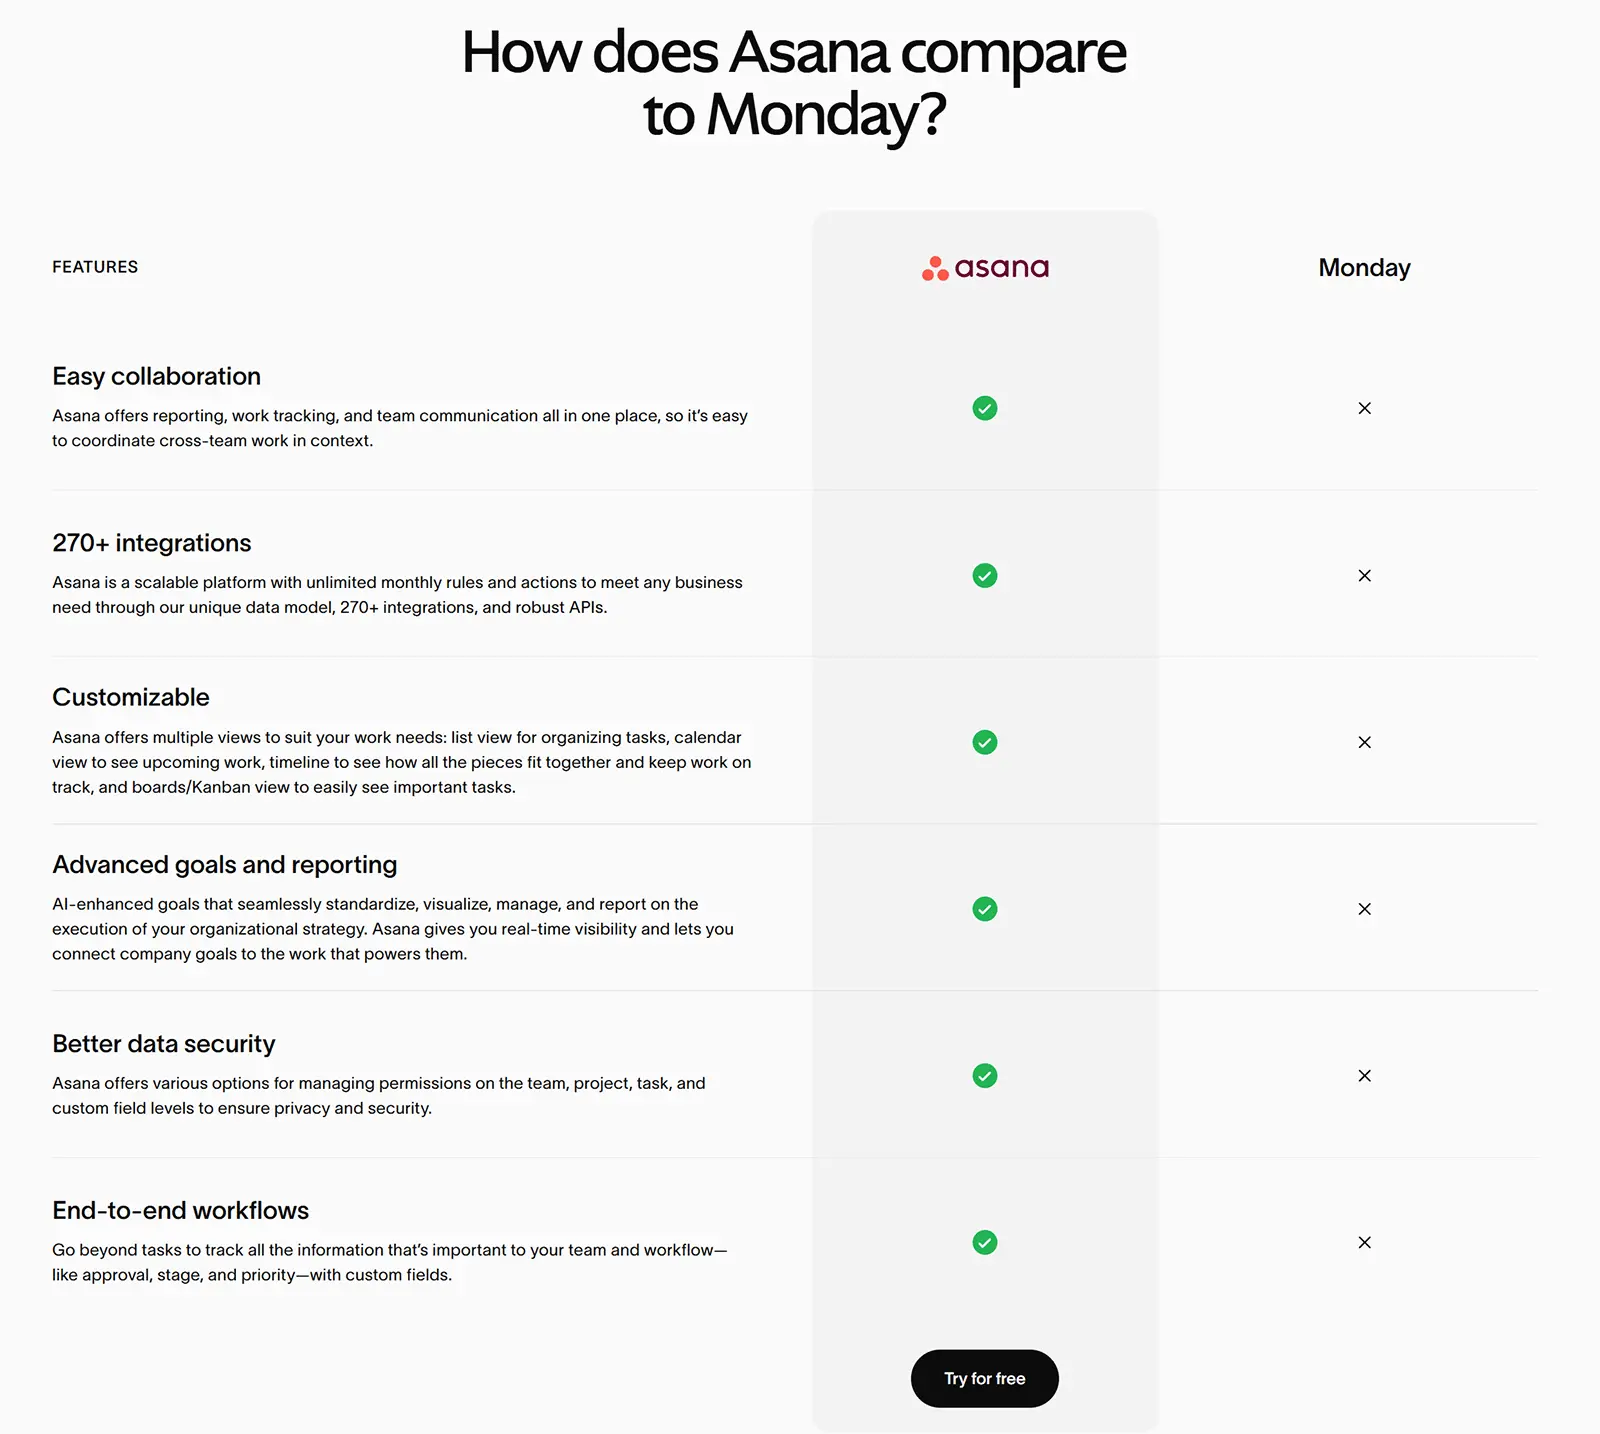Click the checkmark for Advanced goals and reporting
This screenshot has width=1600, height=1434.
coord(984,909)
